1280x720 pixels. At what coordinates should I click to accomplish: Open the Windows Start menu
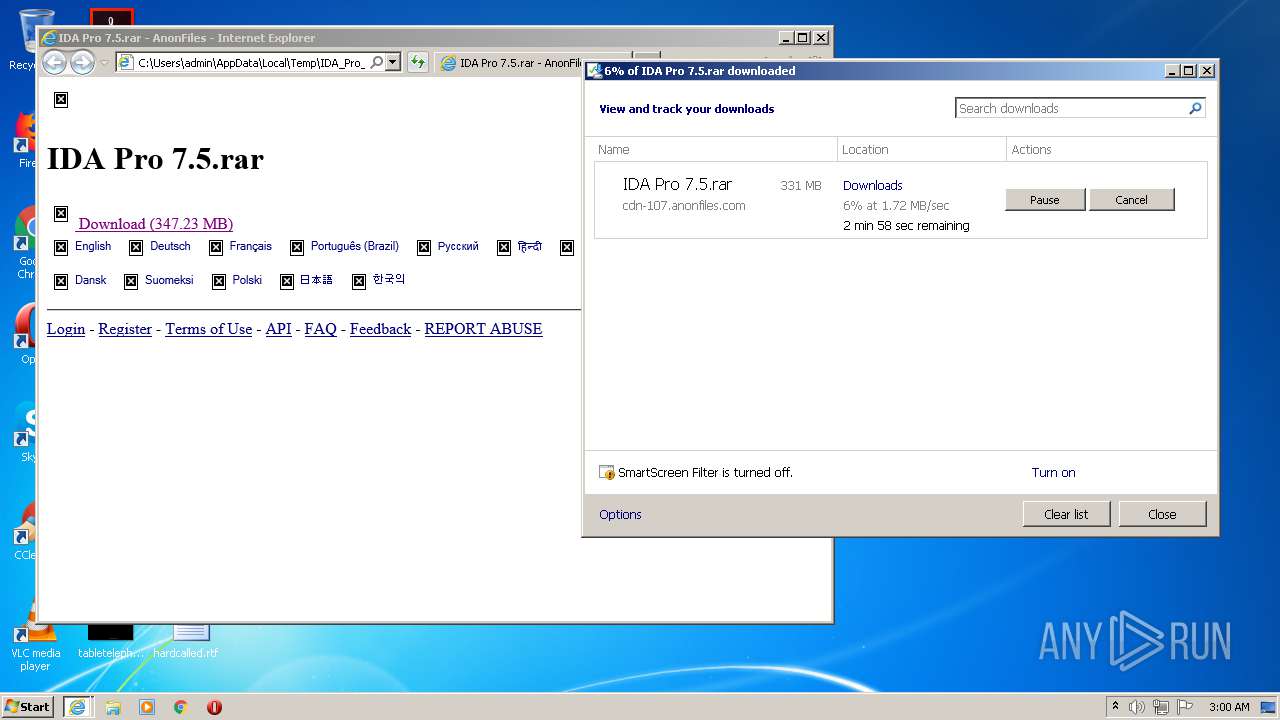tap(28, 706)
